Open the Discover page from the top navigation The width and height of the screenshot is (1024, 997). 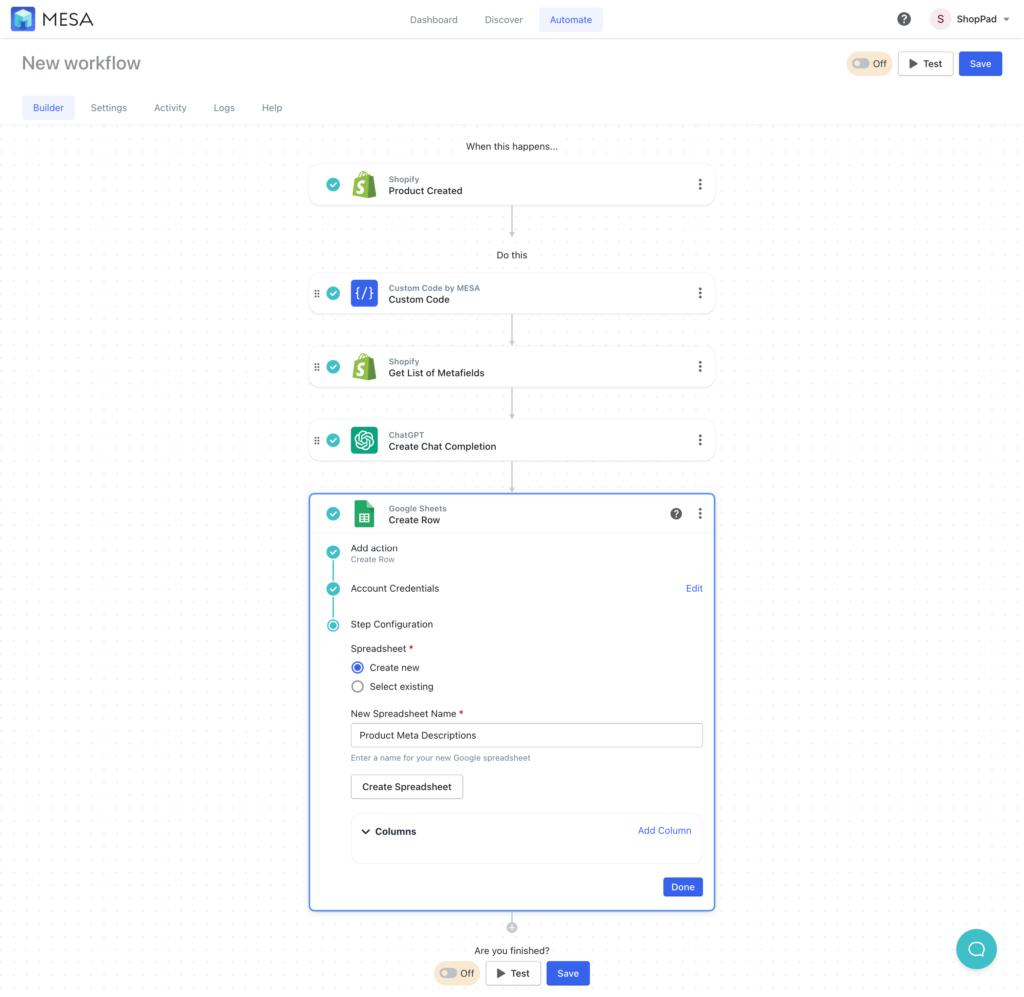pyautogui.click(x=503, y=19)
